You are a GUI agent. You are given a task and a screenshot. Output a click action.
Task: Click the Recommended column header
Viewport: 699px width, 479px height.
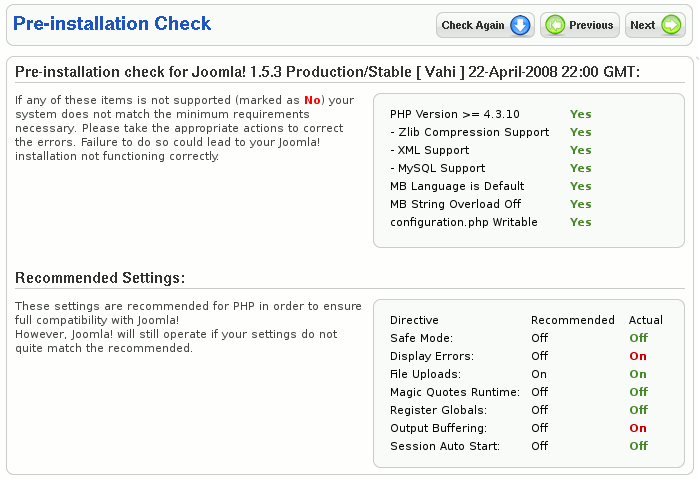coord(573,320)
